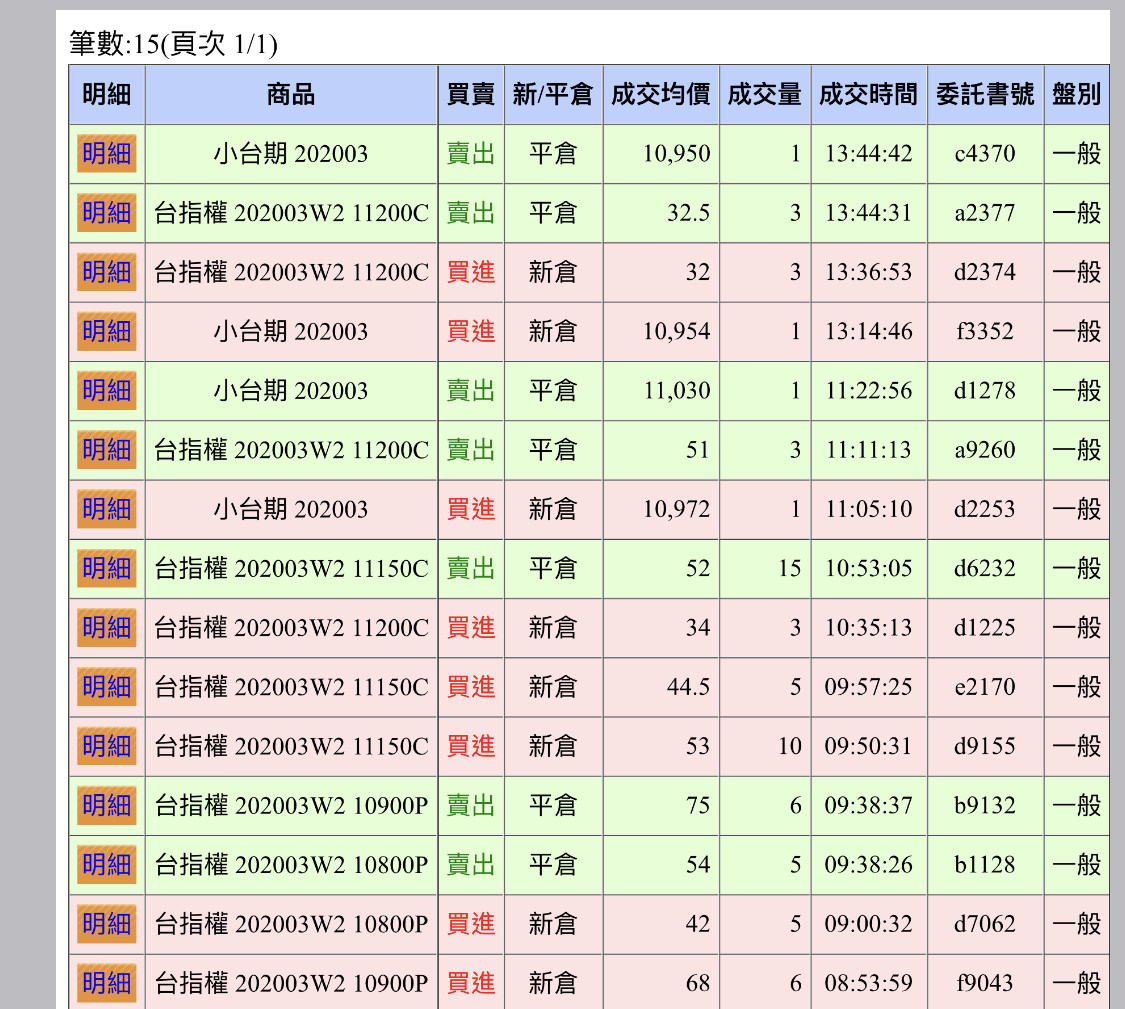Select order number c4370

pos(985,154)
